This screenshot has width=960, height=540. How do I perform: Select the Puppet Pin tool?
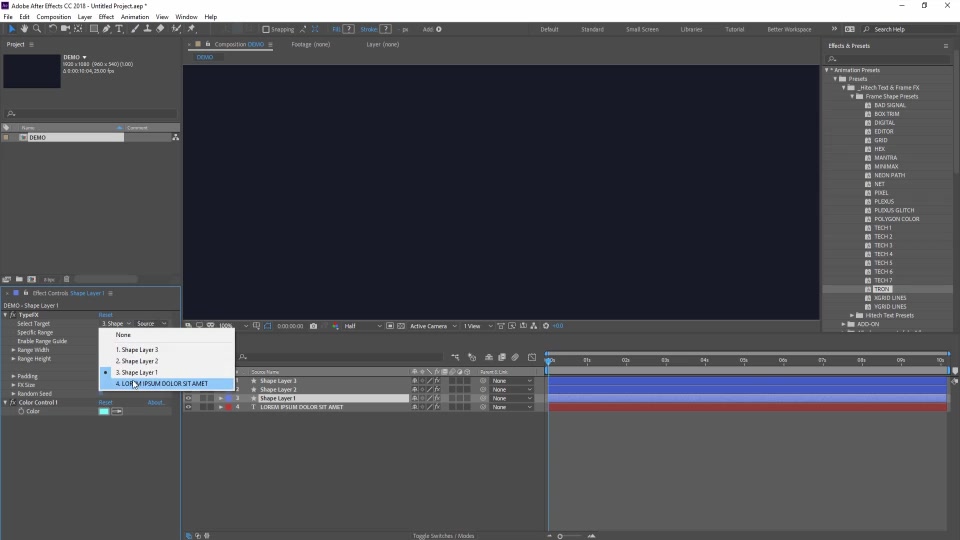coord(191,29)
